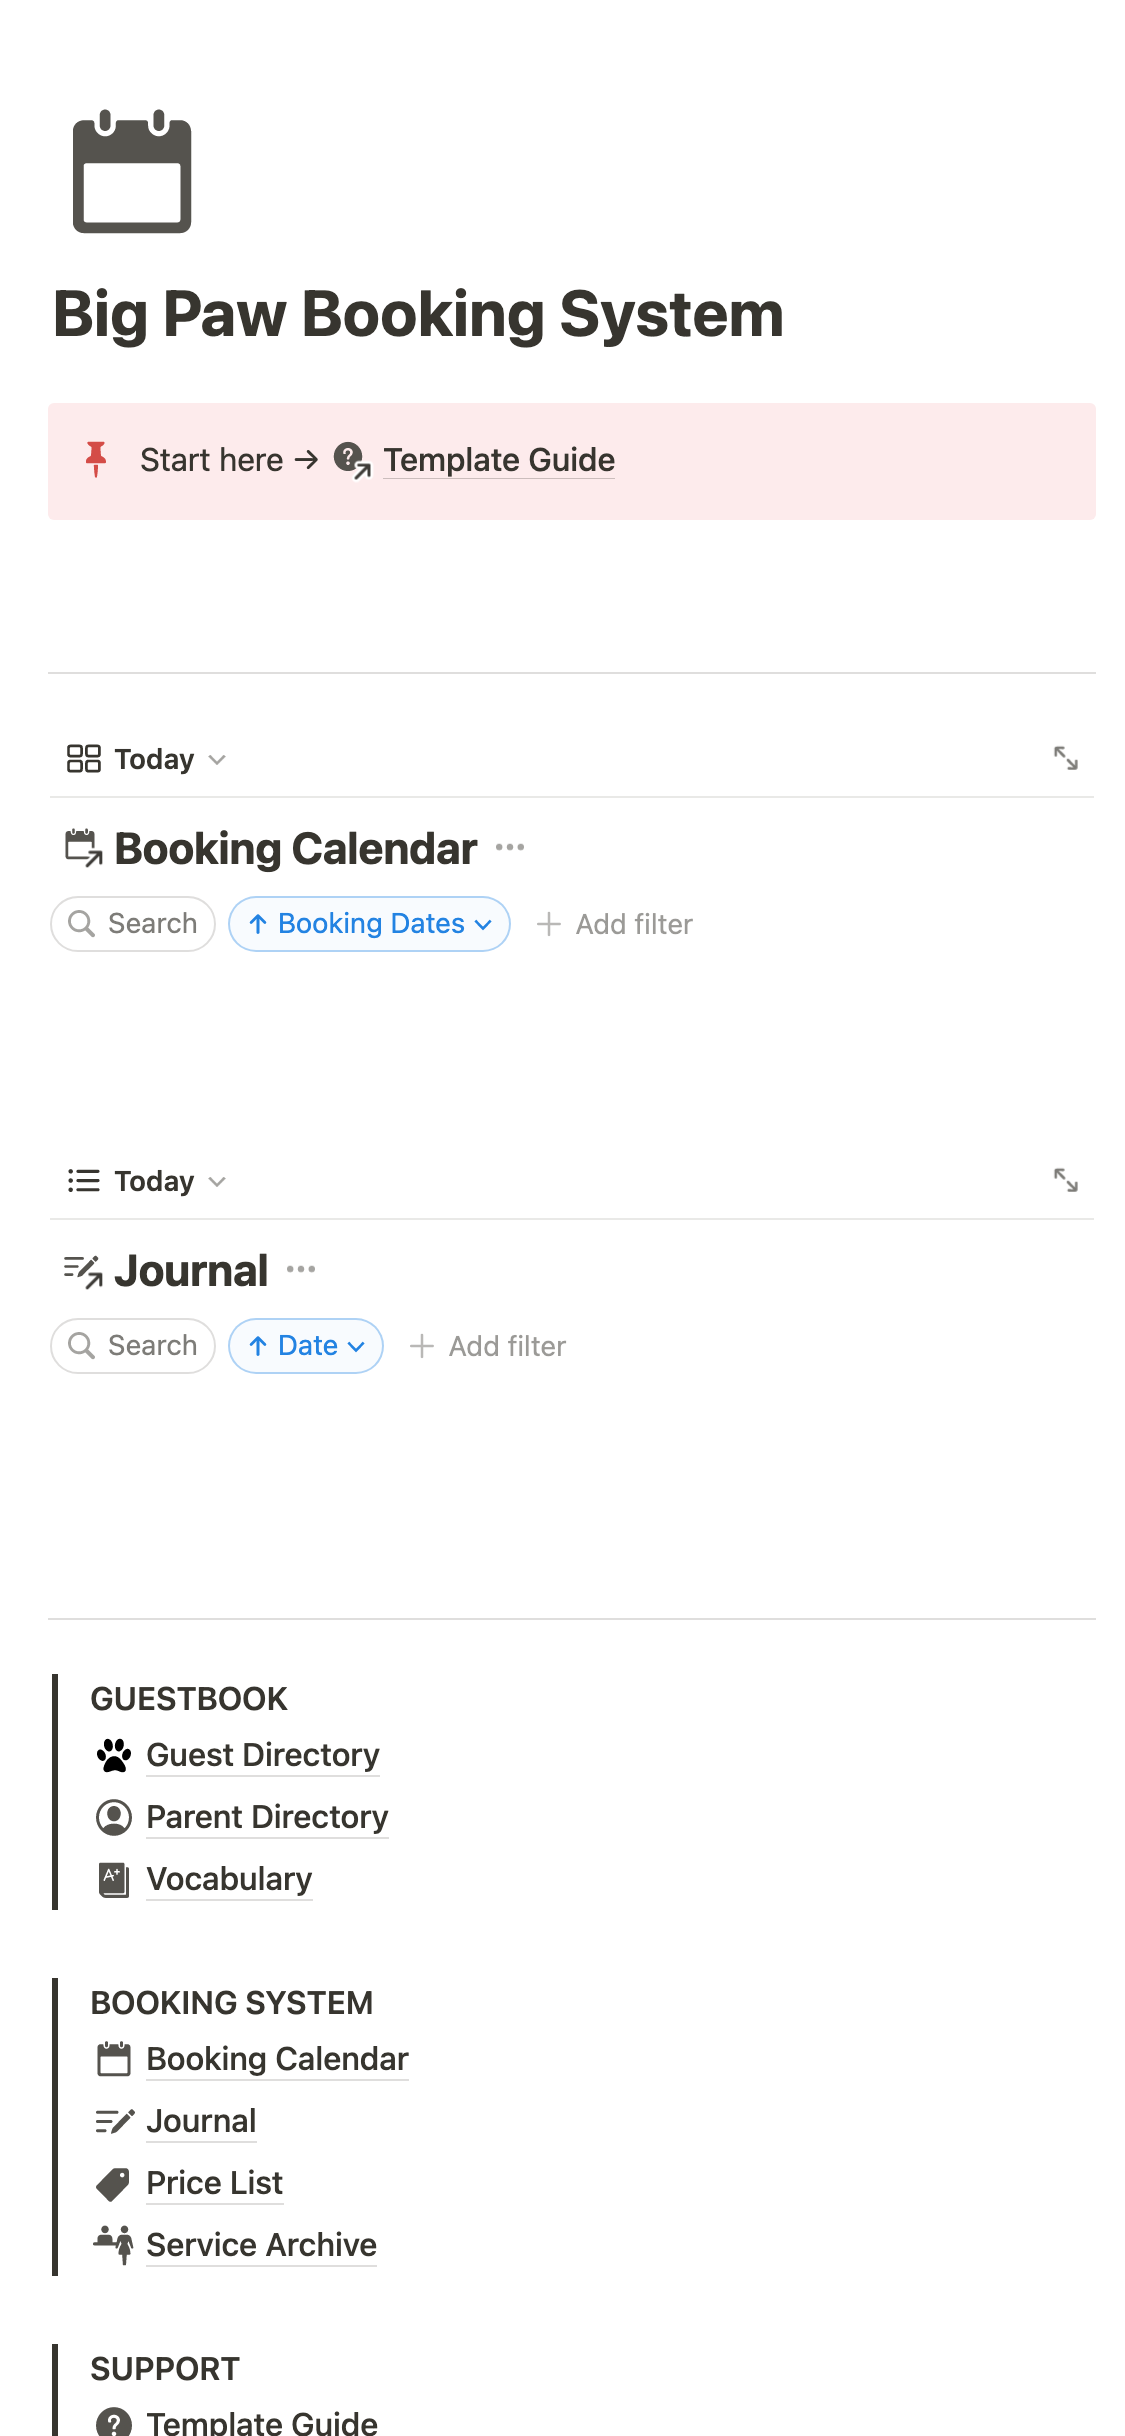Screen dimensions: 1125x2436
Task: Click the paw icon beside Guest Directory
Action: coord(114,1755)
